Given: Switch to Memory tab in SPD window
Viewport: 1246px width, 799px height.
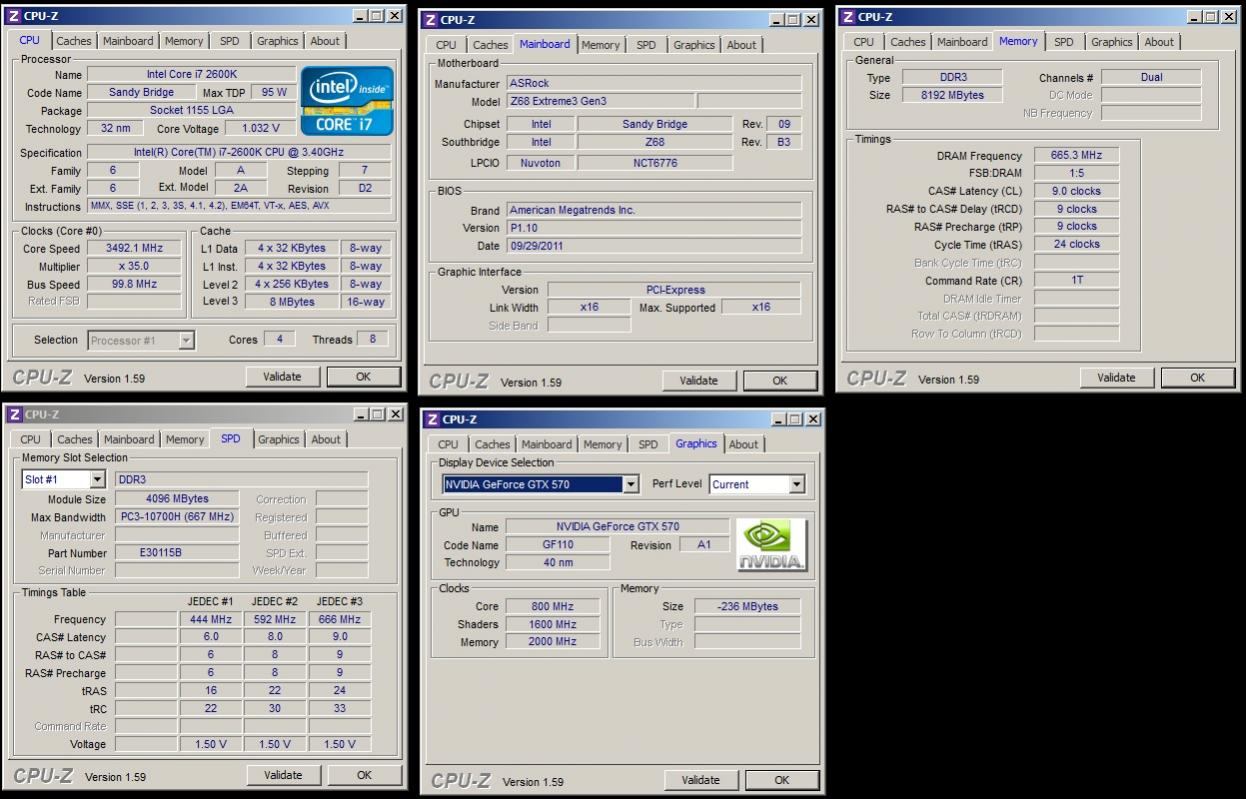Looking at the screenshot, I should (185, 439).
